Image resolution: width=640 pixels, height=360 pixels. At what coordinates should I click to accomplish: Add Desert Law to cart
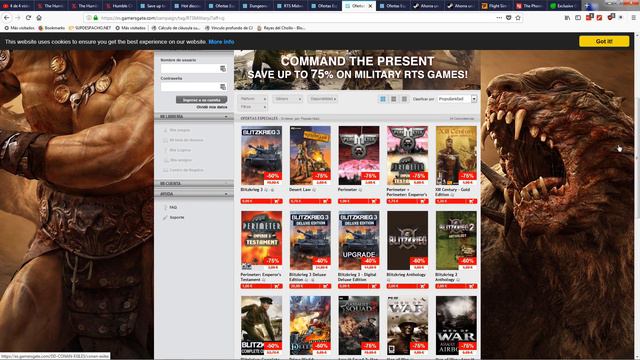325,201
